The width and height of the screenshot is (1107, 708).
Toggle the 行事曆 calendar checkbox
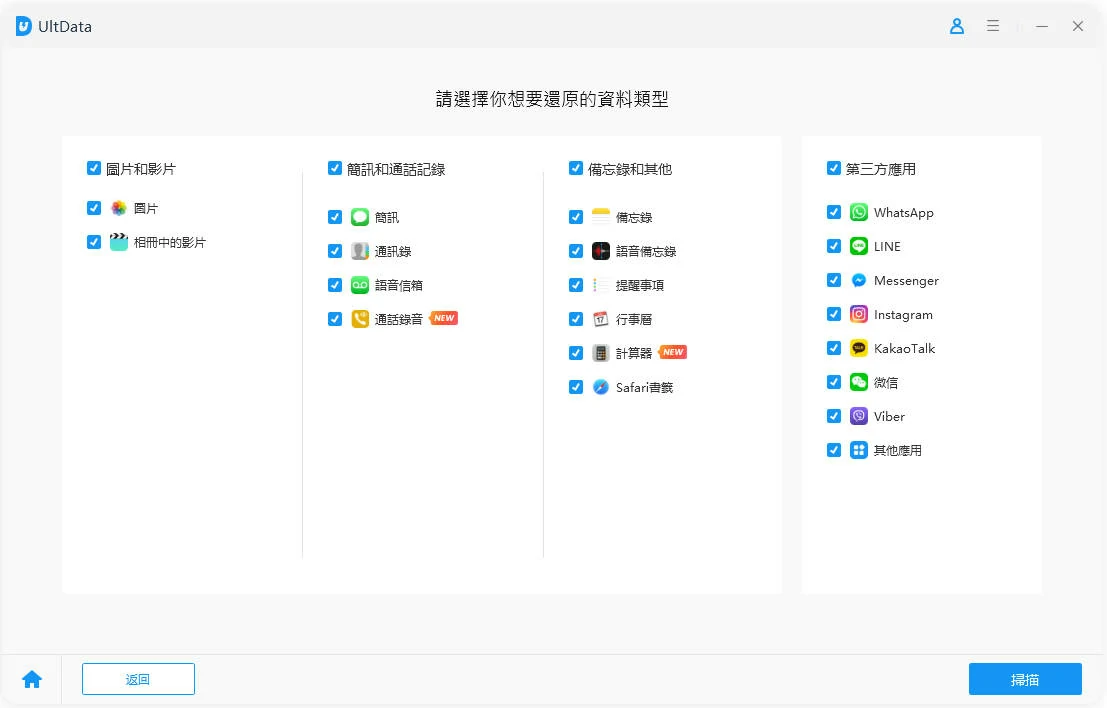tap(576, 319)
